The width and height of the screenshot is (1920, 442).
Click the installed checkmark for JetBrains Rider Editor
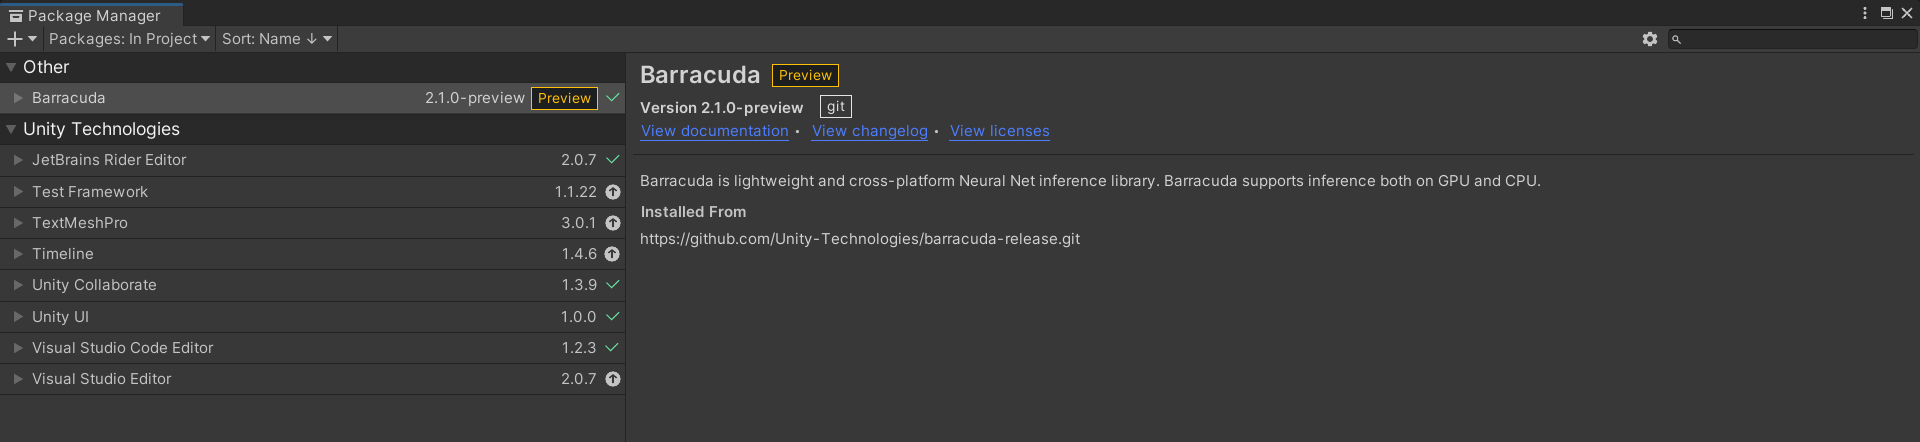coord(613,160)
